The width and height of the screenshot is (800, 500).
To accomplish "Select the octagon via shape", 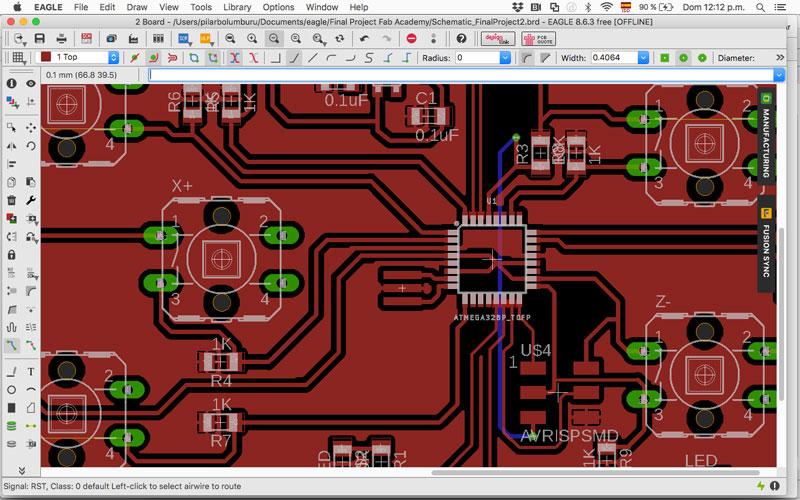I will 702,58.
